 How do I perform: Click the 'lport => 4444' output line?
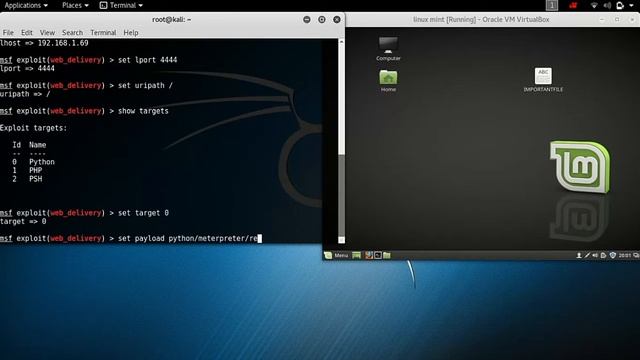[x=27, y=69]
